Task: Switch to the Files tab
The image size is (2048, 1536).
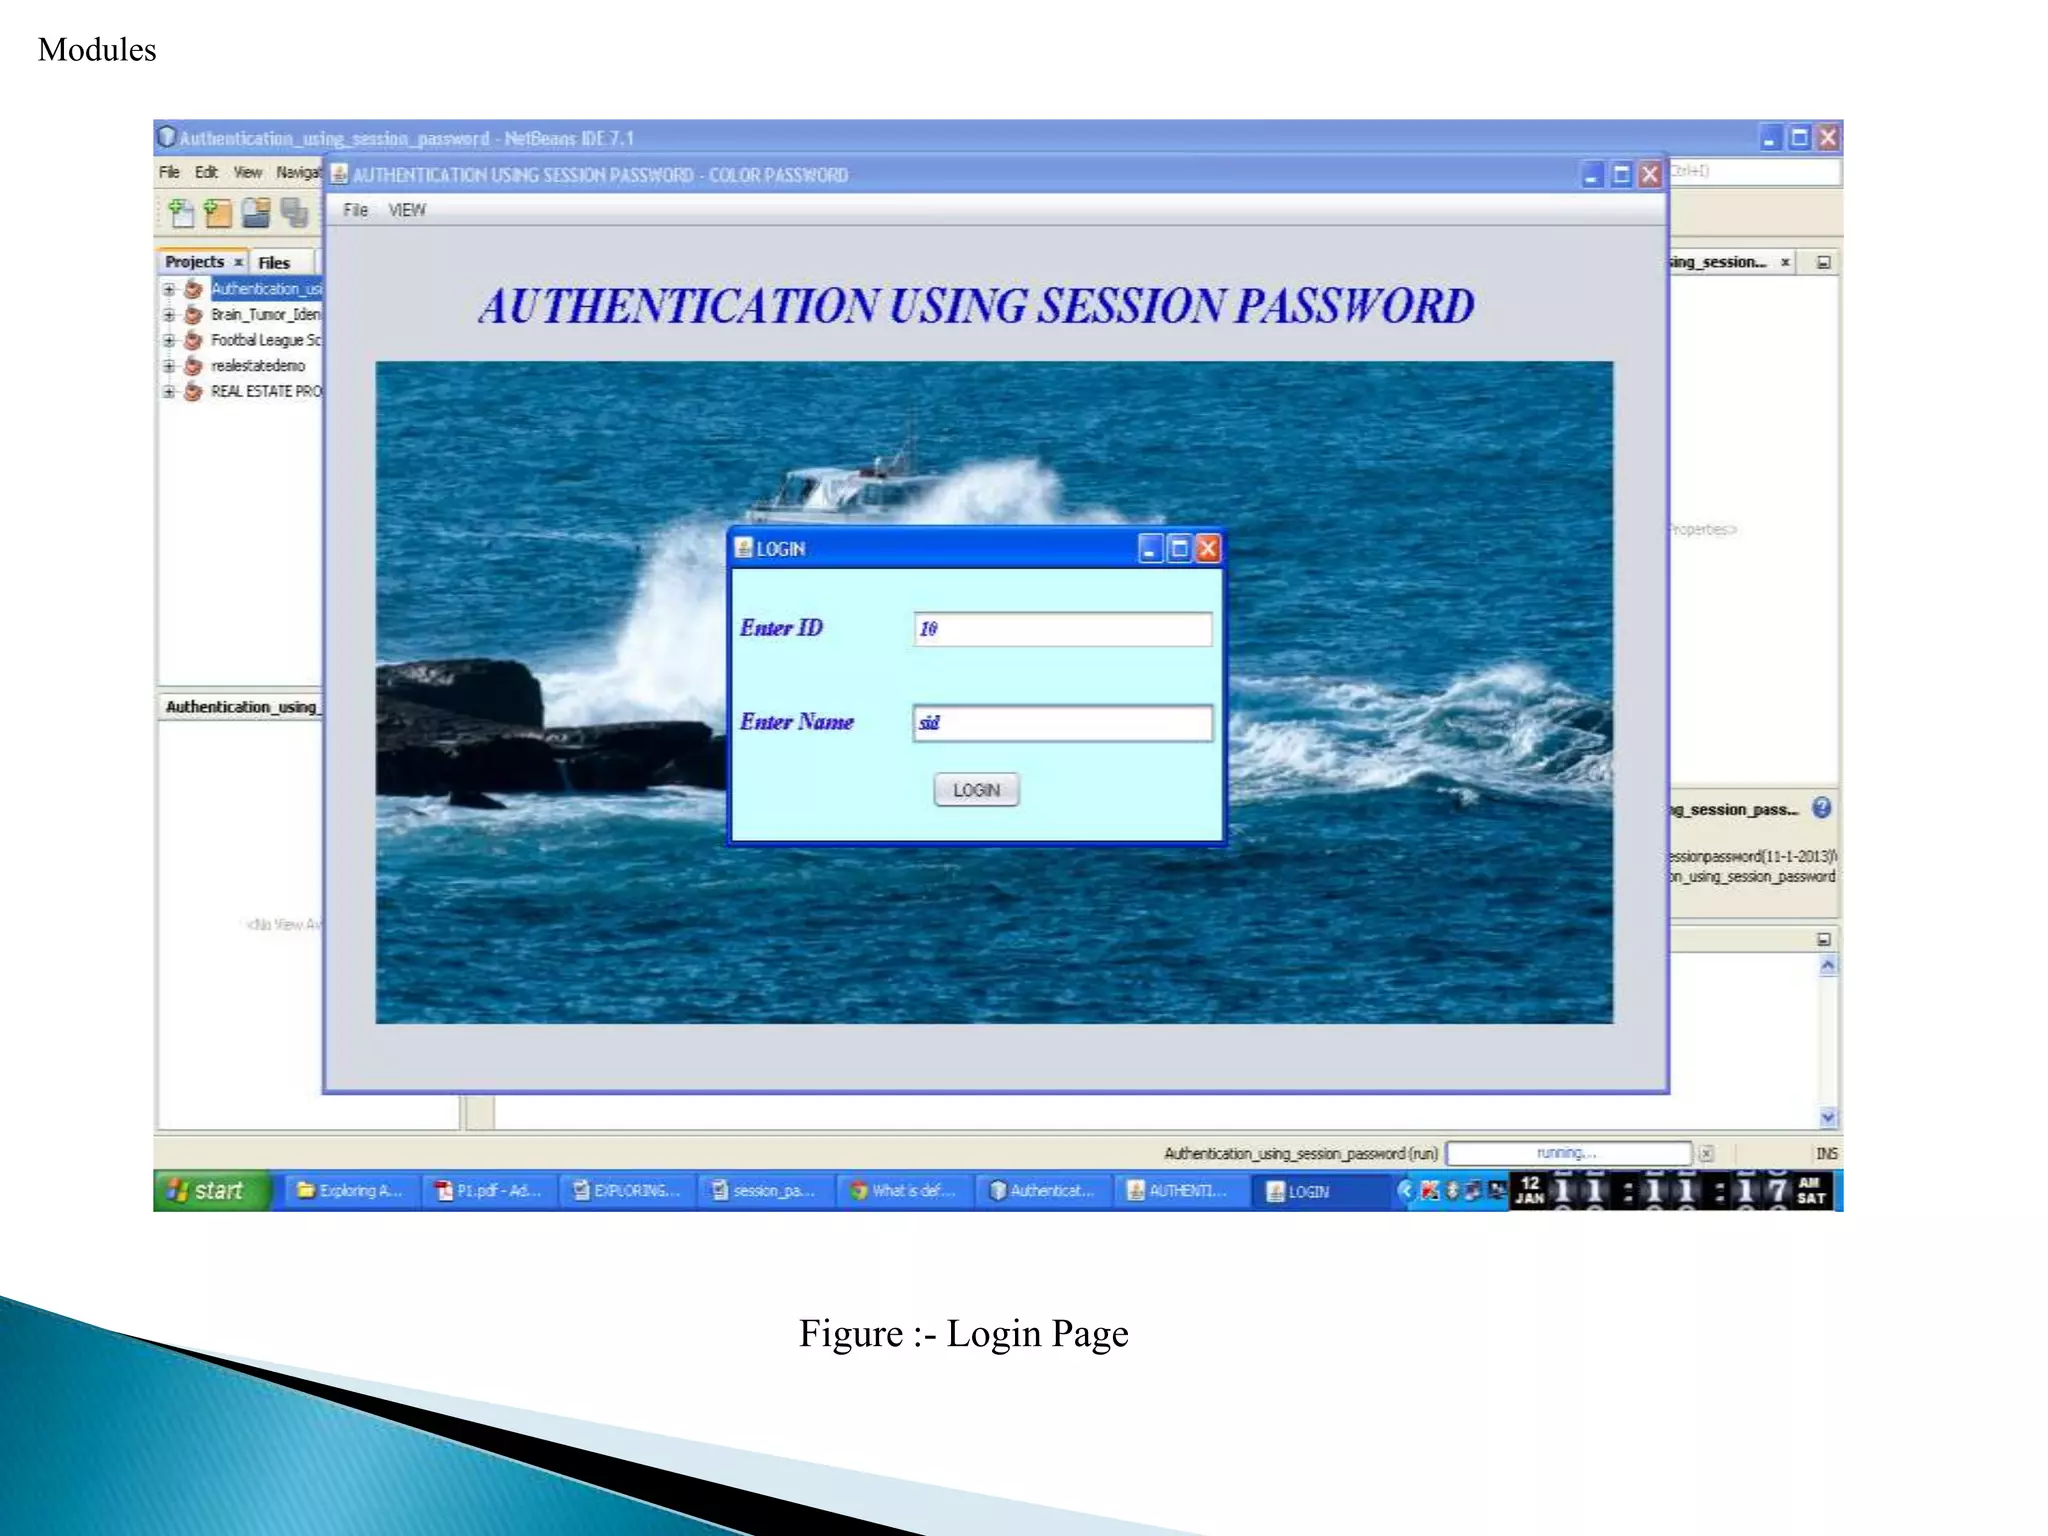Action: (273, 262)
